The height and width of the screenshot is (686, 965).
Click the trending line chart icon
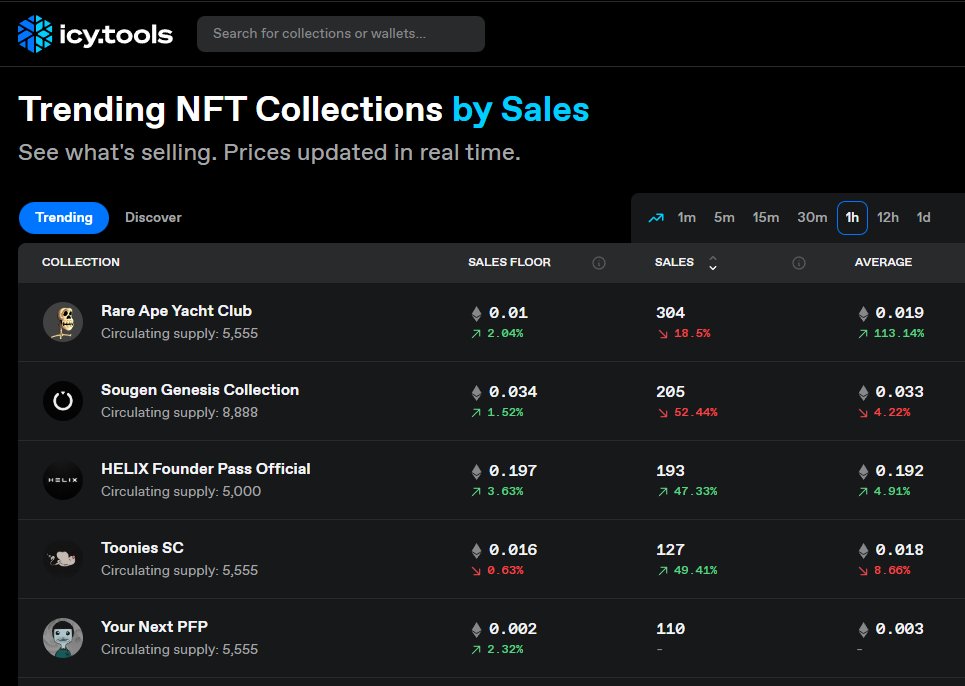(x=656, y=218)
